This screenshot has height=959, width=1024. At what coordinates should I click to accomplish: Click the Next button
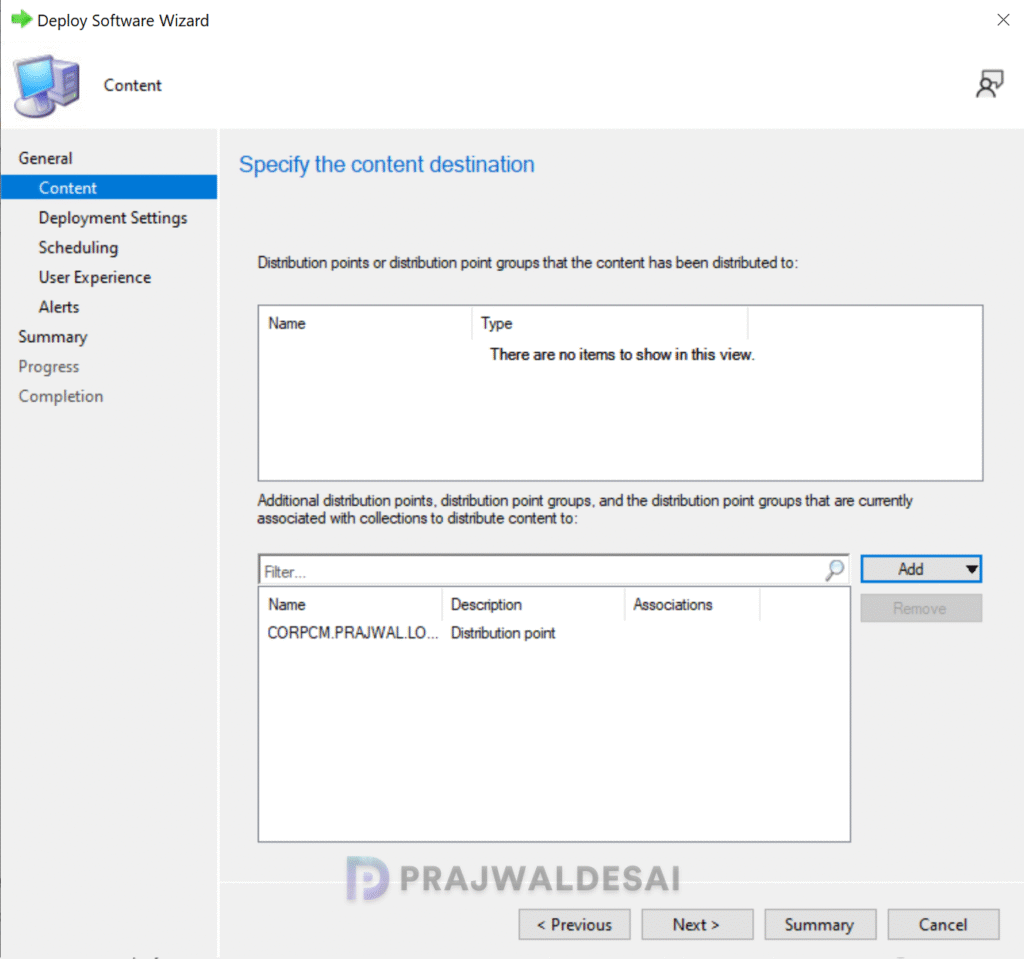coord(697,924)
